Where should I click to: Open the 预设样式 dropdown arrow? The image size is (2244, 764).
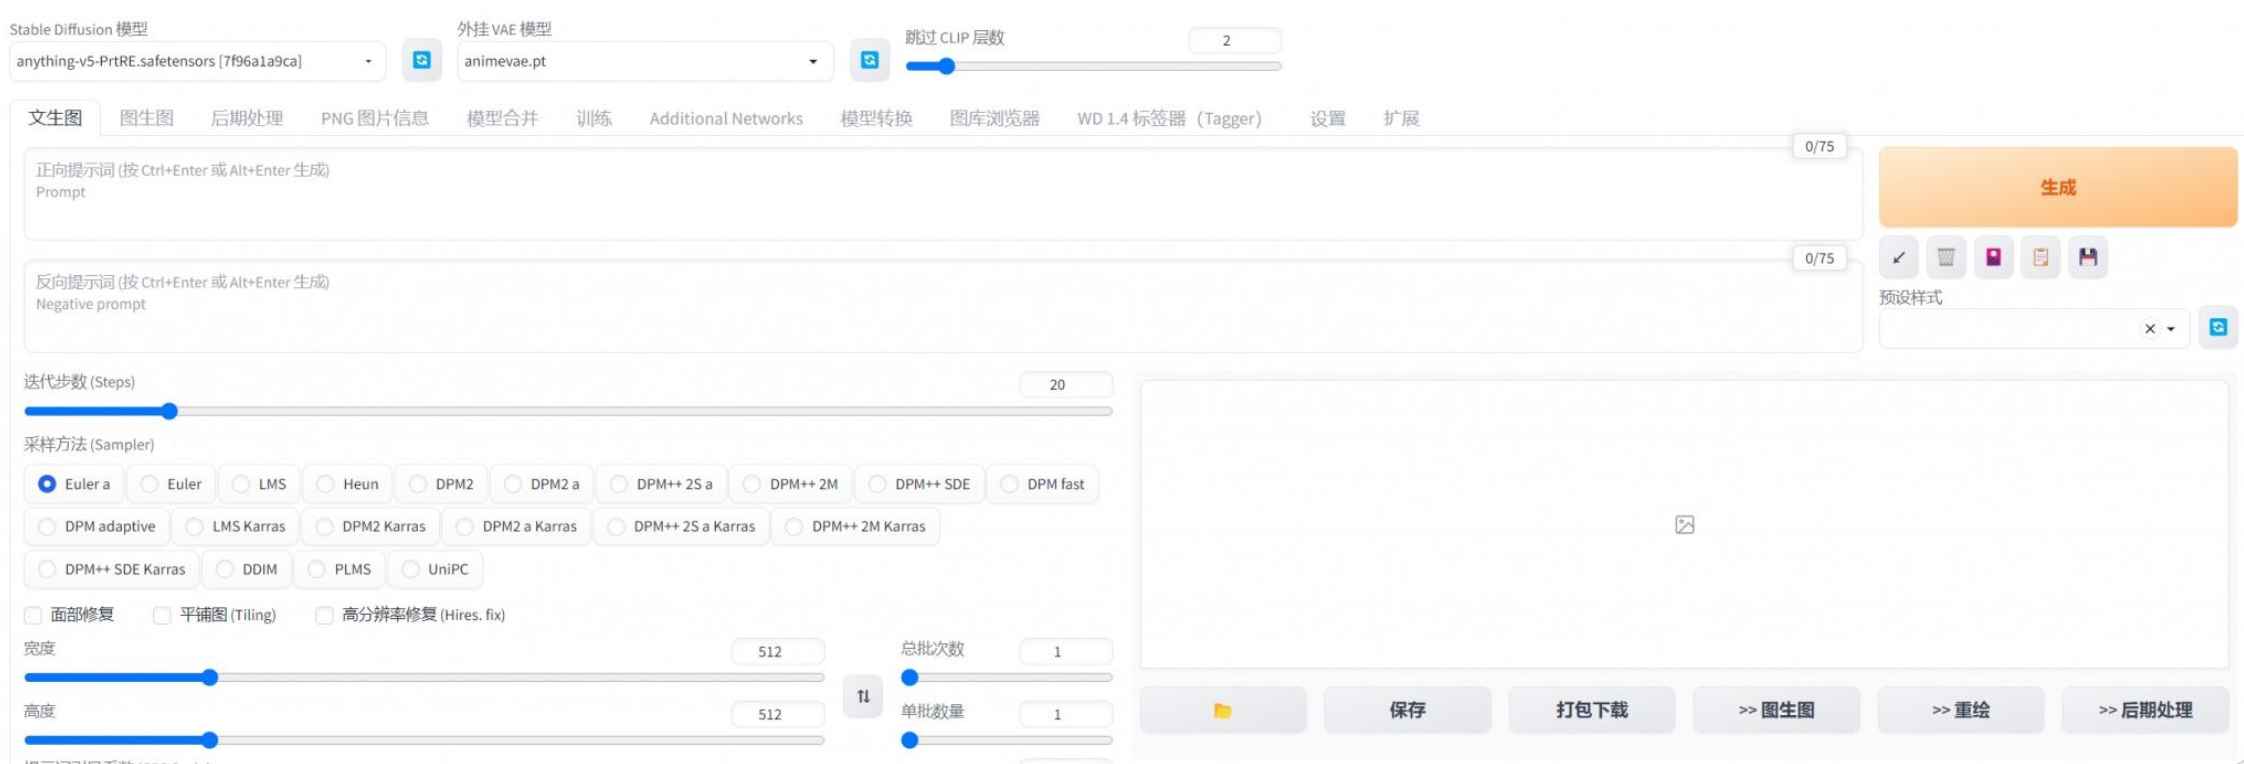click(x=2171, y=329)
